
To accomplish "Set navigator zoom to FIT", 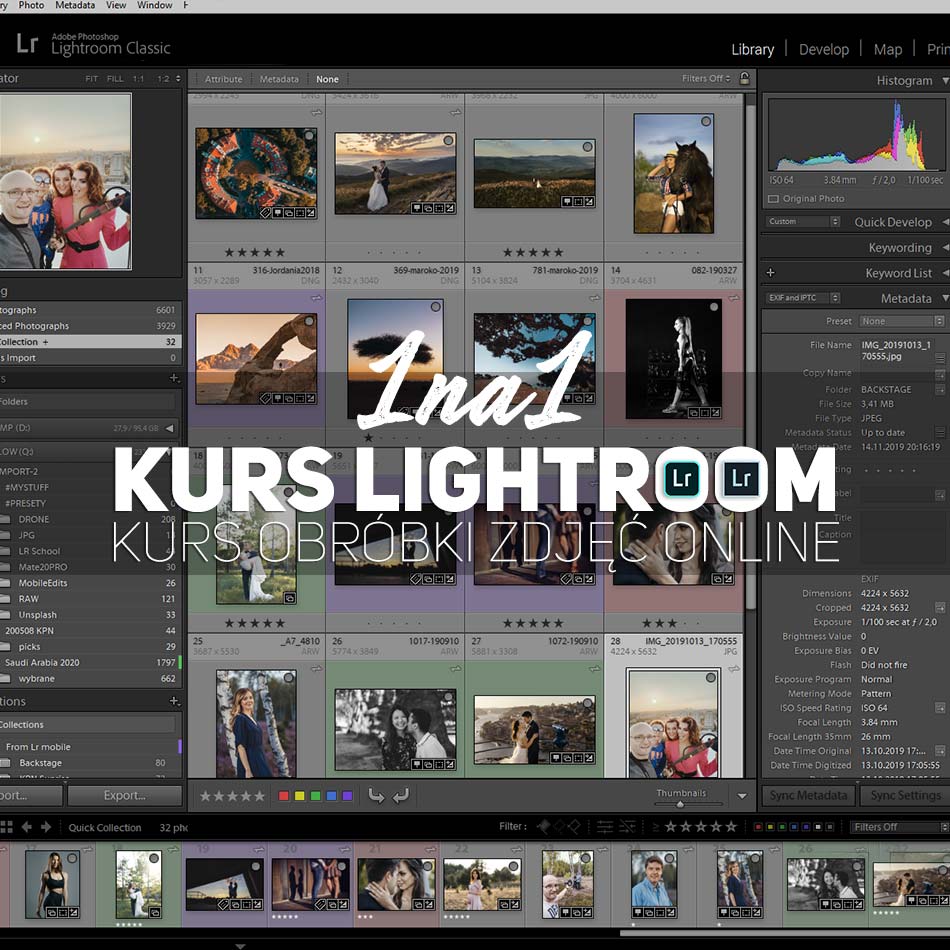I will click(91, 79).
